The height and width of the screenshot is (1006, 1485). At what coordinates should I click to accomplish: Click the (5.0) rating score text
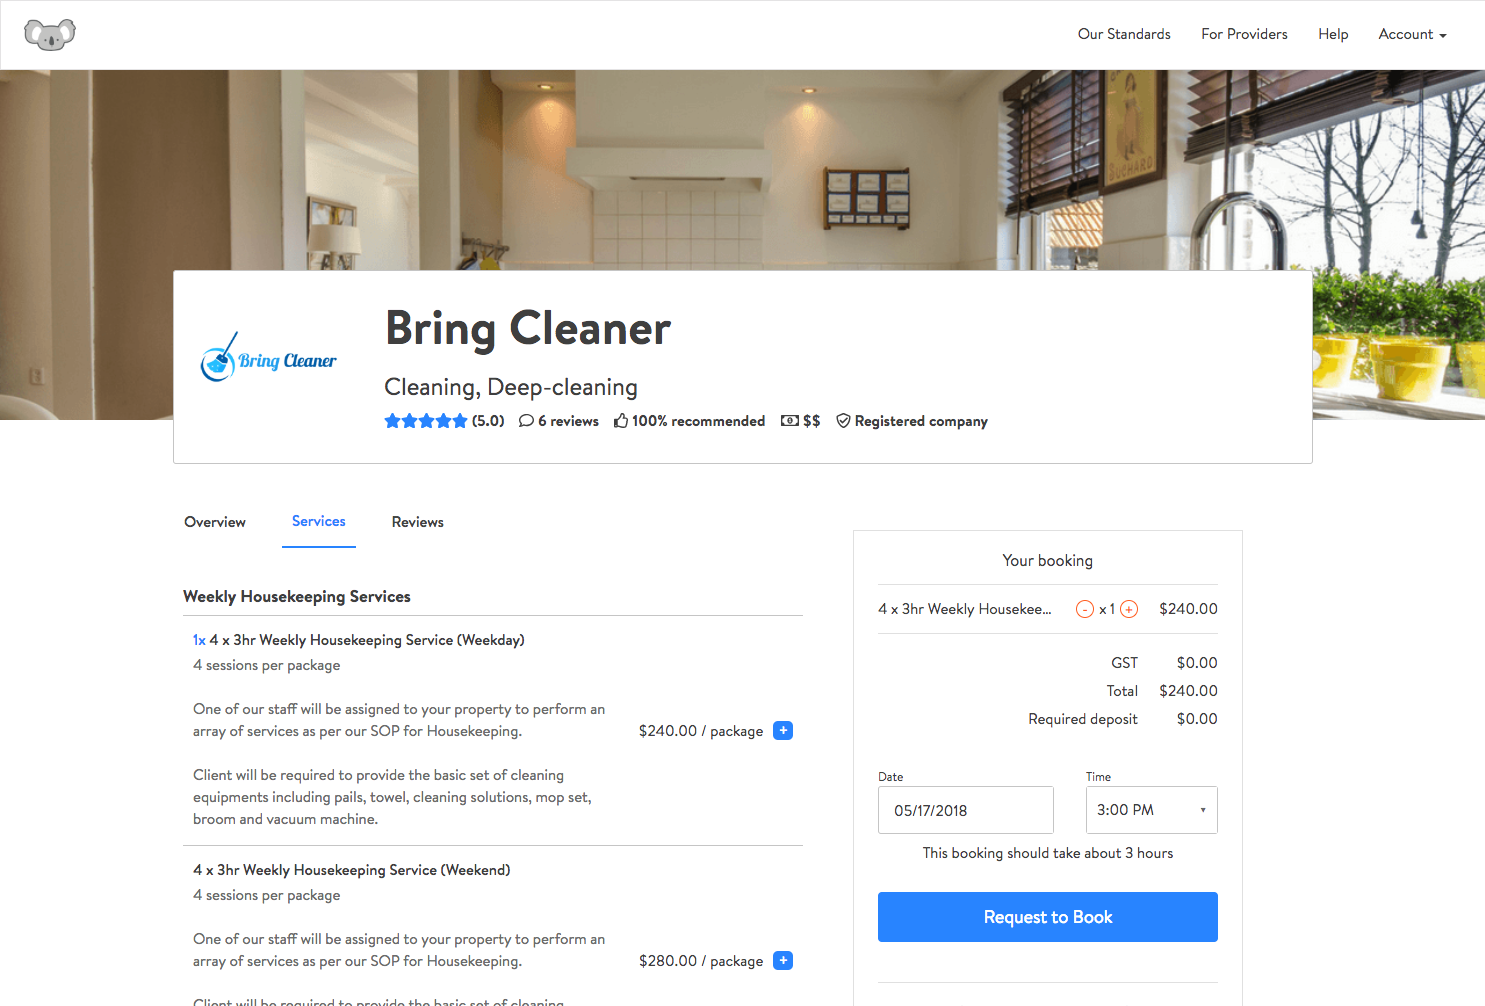[x=488, y=421]
